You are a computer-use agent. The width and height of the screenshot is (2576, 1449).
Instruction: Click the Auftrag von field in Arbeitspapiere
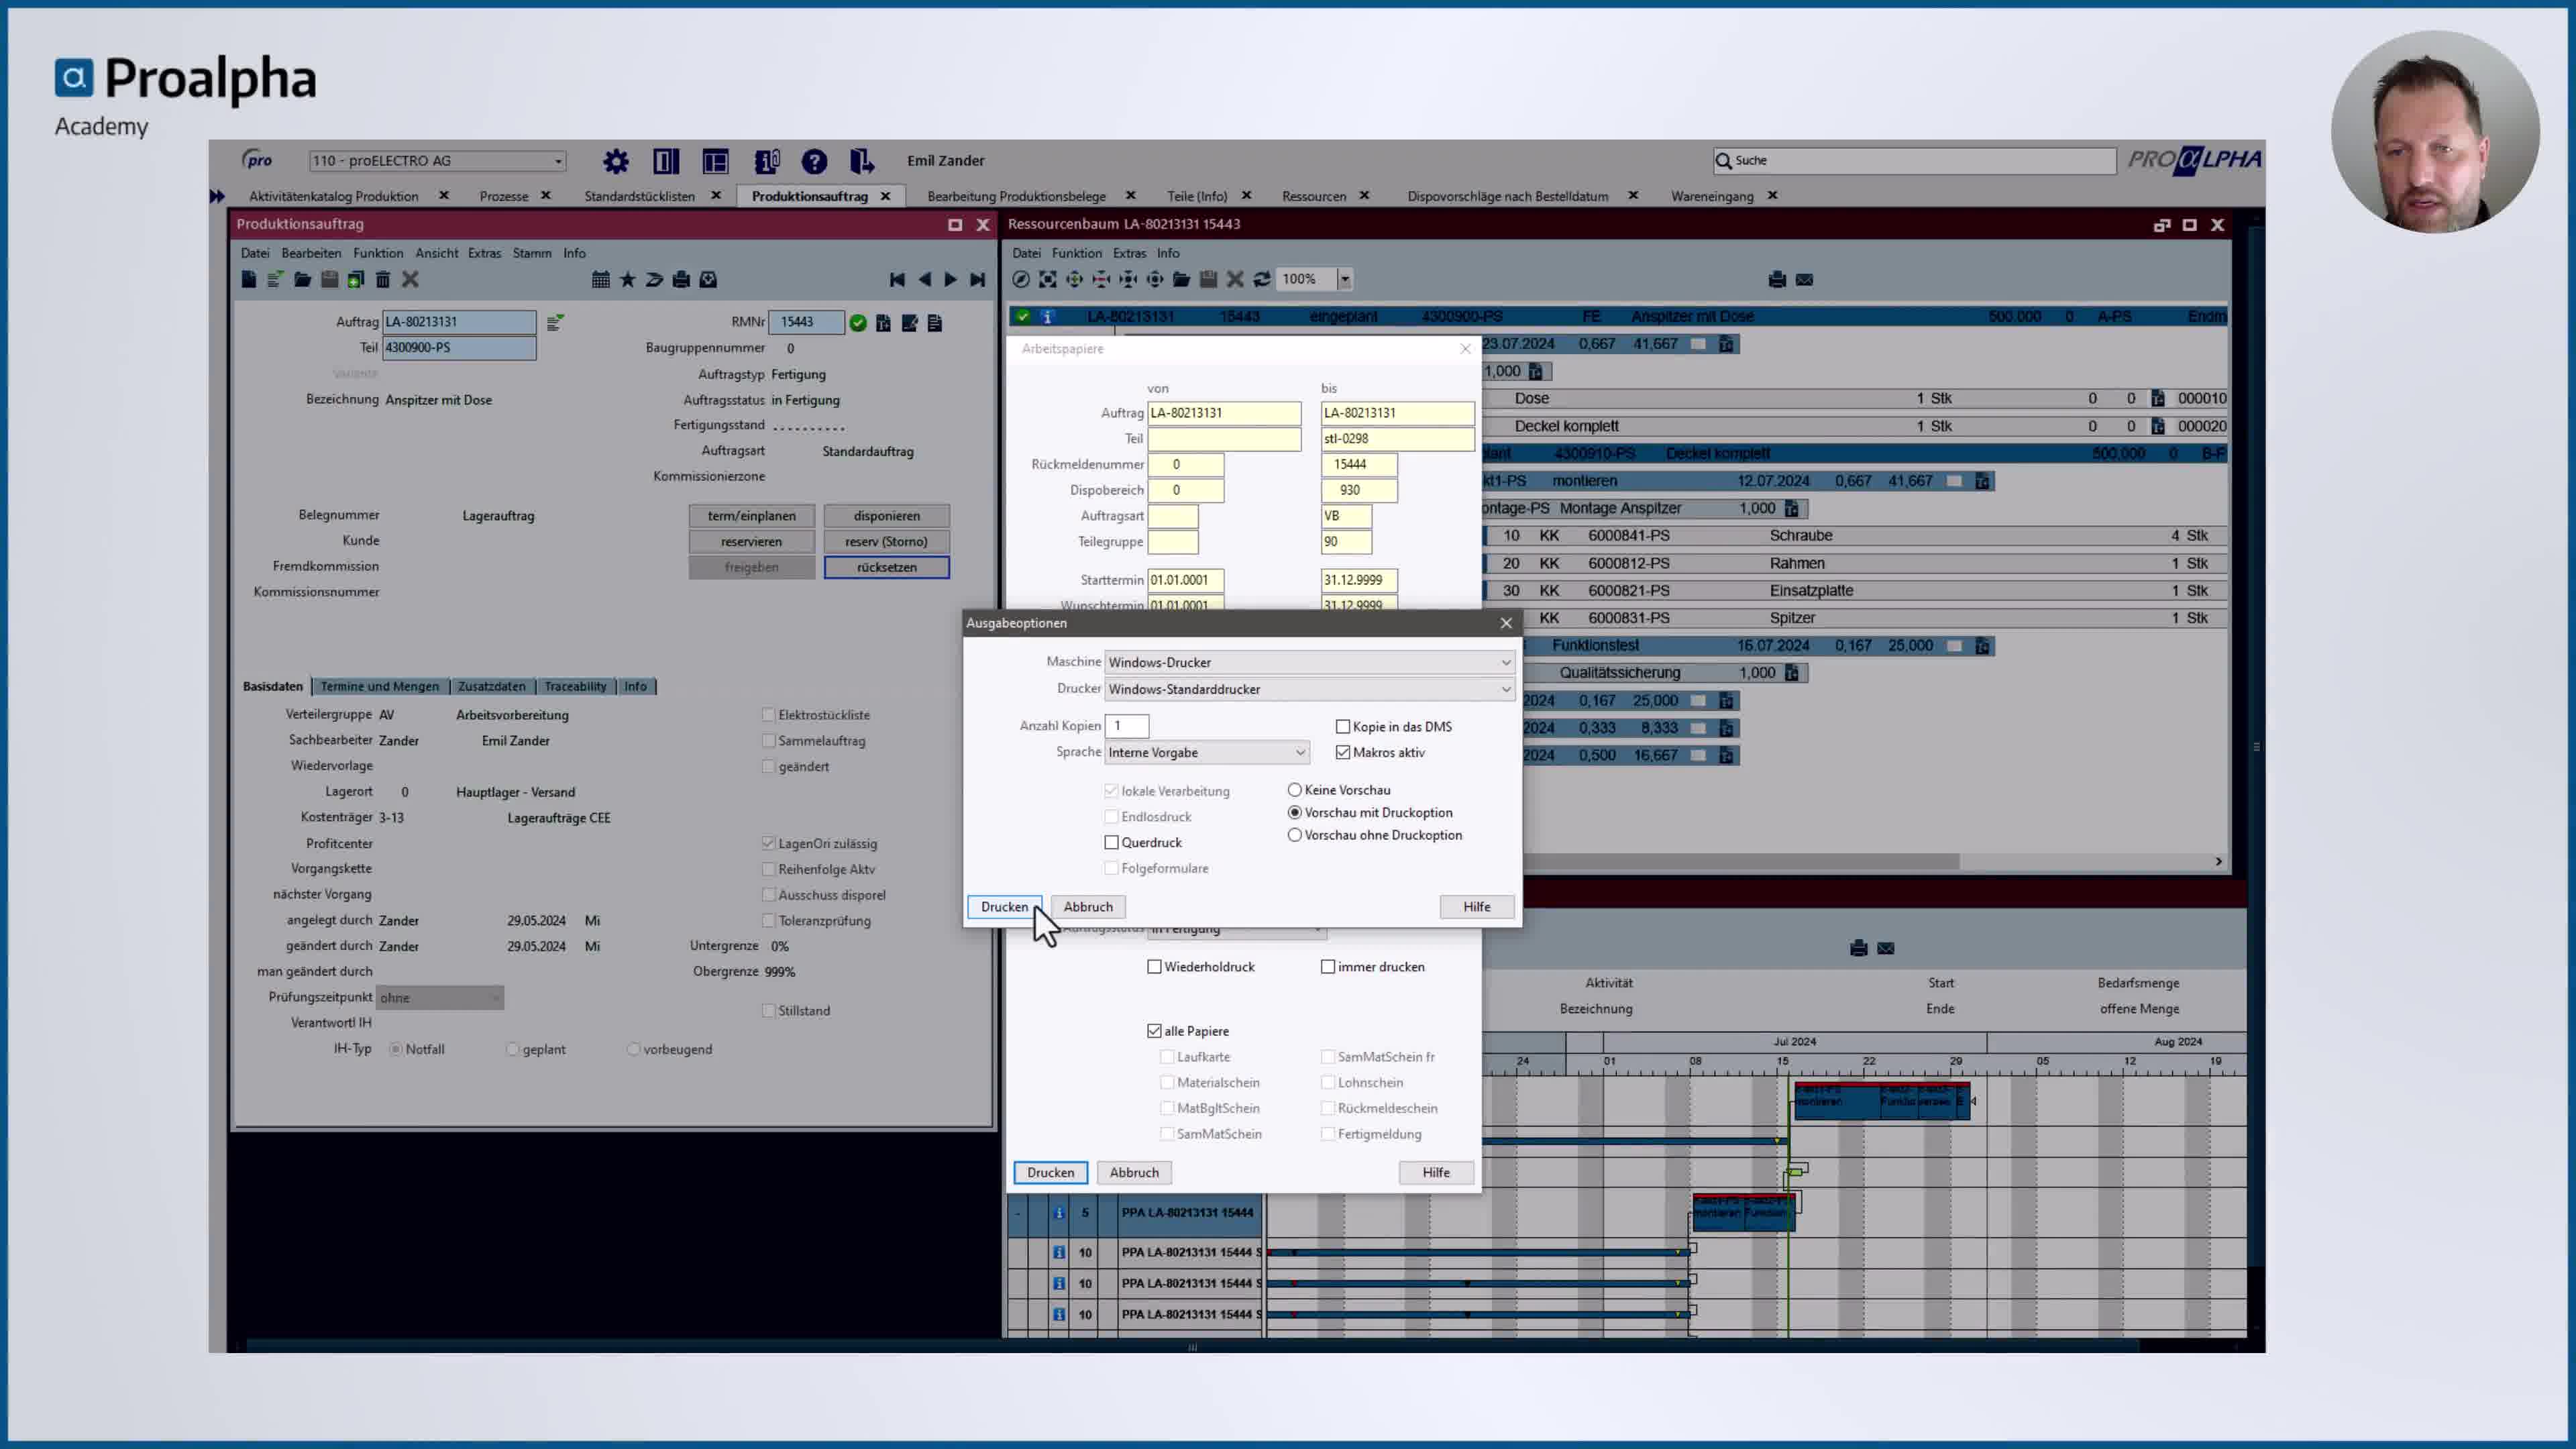point(1224,413)
